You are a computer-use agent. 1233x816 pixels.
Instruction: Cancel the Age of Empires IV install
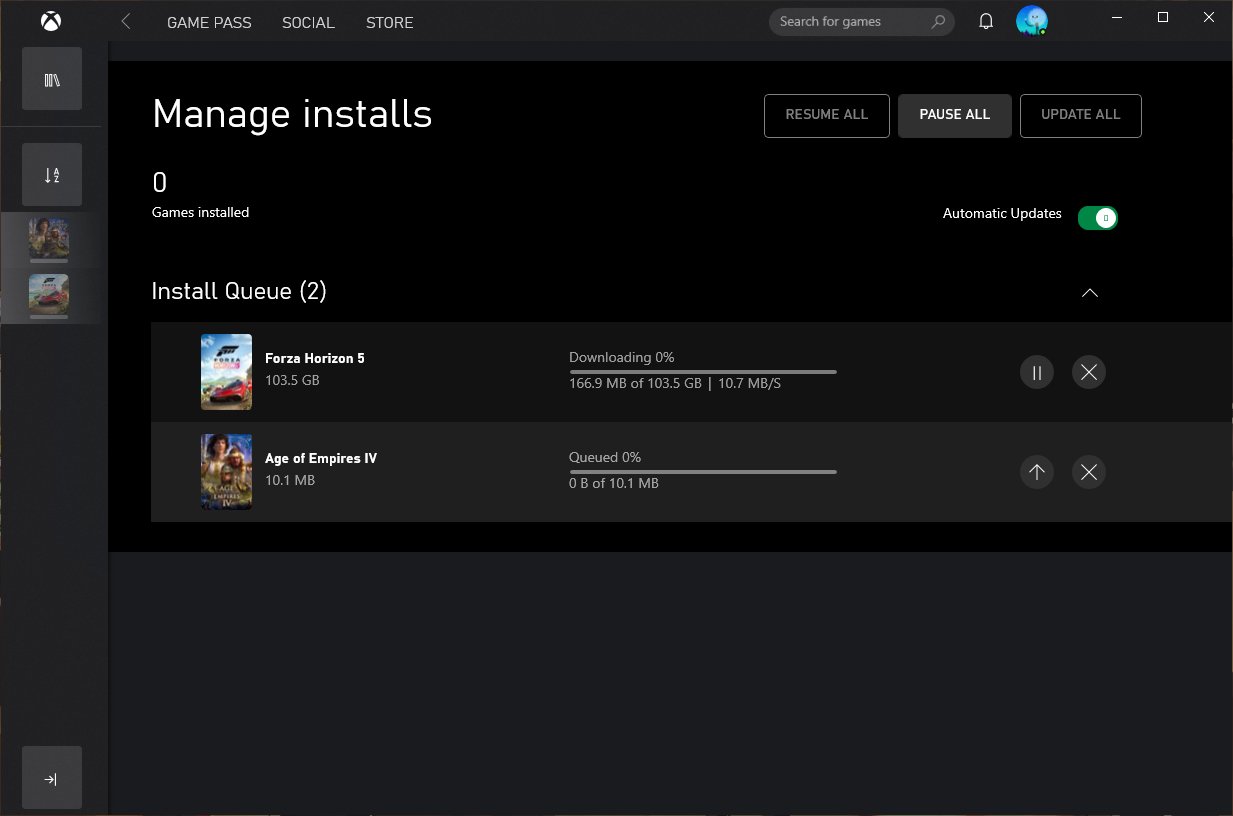pyautogui.click(x=1089, y=472)
